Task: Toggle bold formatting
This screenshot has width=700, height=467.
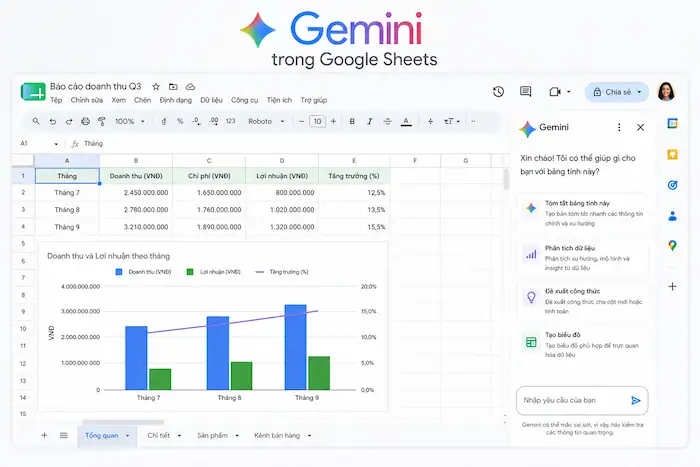Action: point(352,121)
